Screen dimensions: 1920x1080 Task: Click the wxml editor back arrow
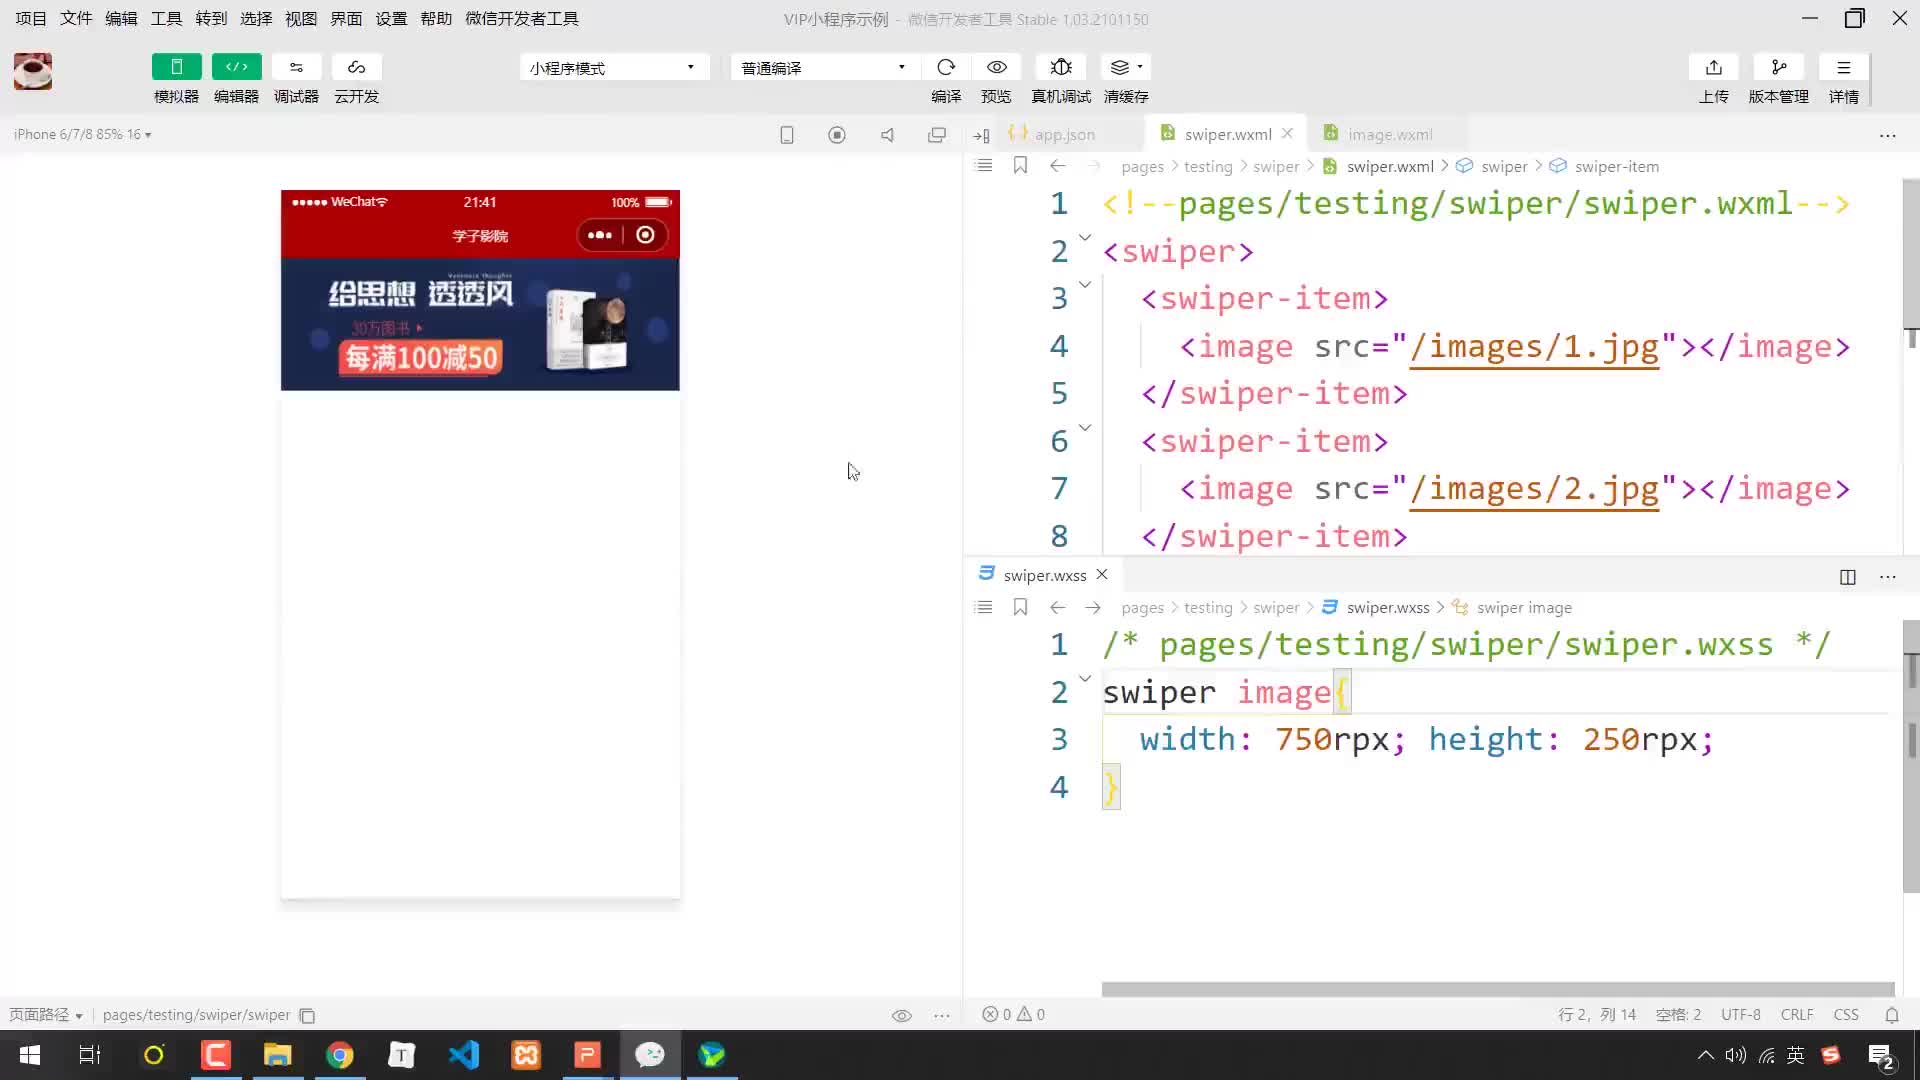1058,166
